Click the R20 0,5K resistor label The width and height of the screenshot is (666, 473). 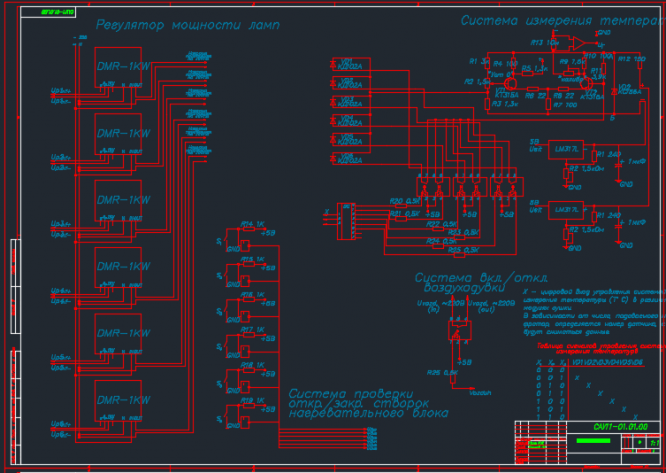404,201
